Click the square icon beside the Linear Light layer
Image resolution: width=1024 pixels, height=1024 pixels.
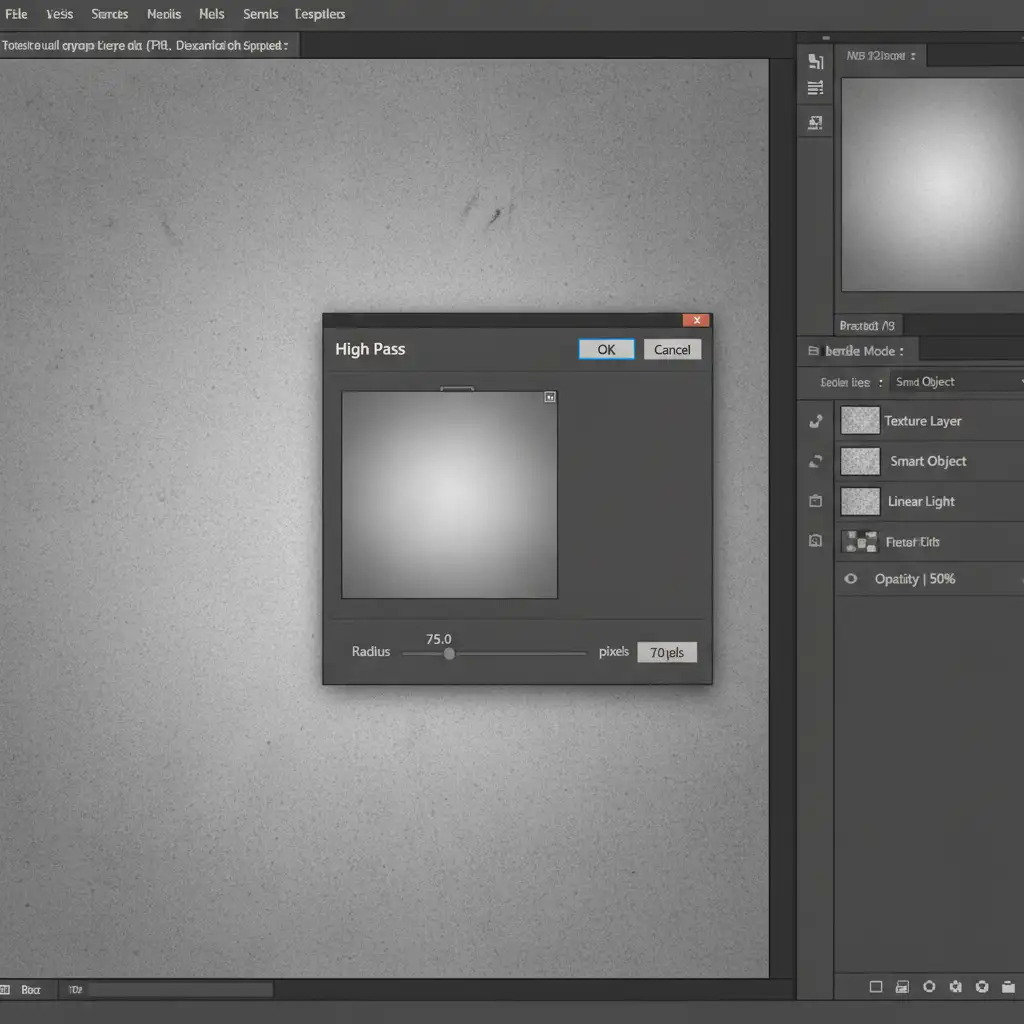tap(815, 501)
